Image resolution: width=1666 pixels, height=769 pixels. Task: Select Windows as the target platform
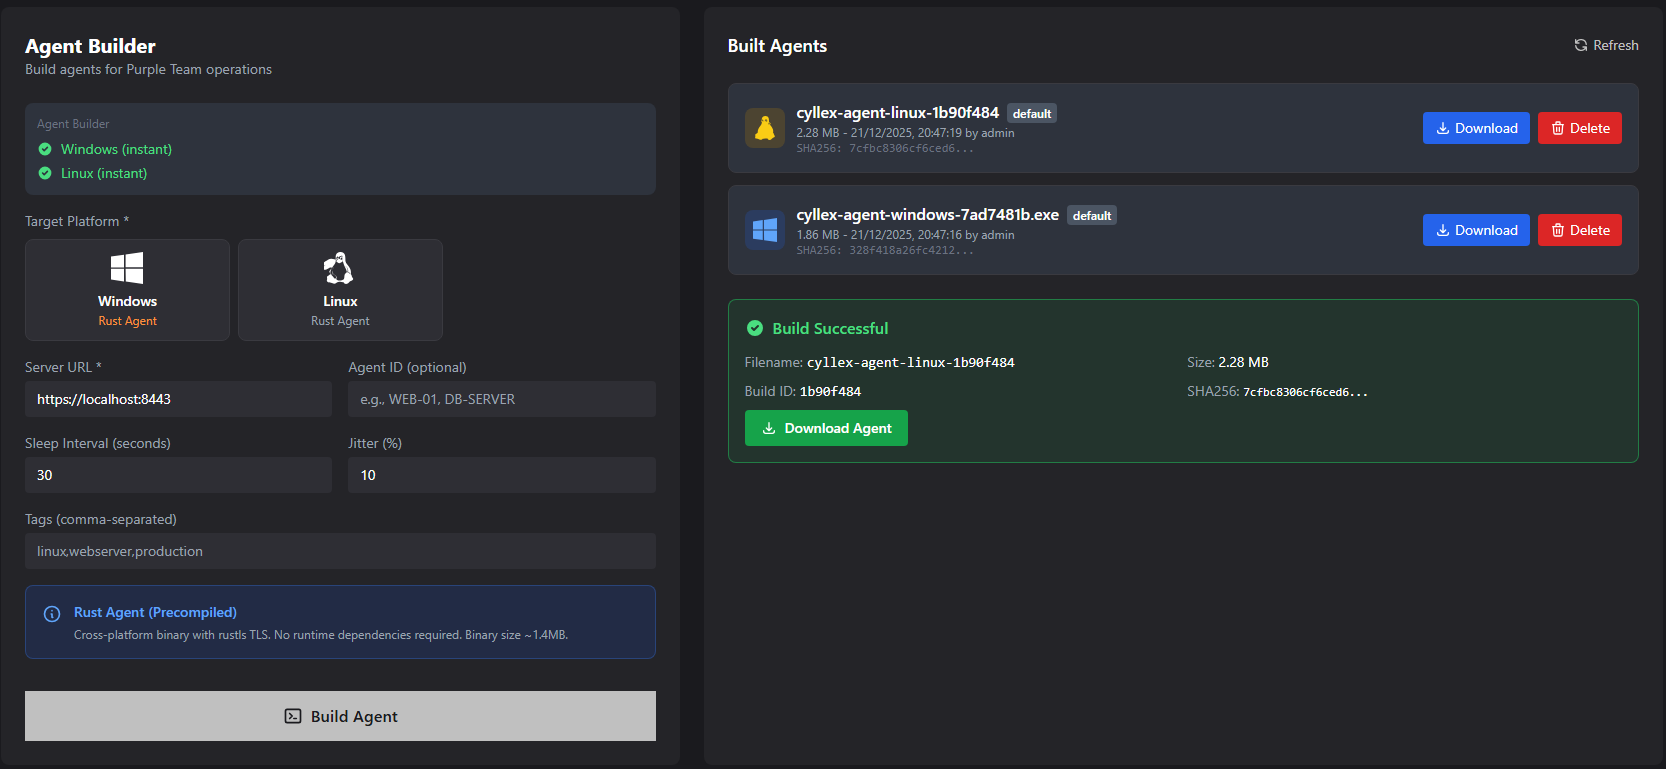point(127,290)
